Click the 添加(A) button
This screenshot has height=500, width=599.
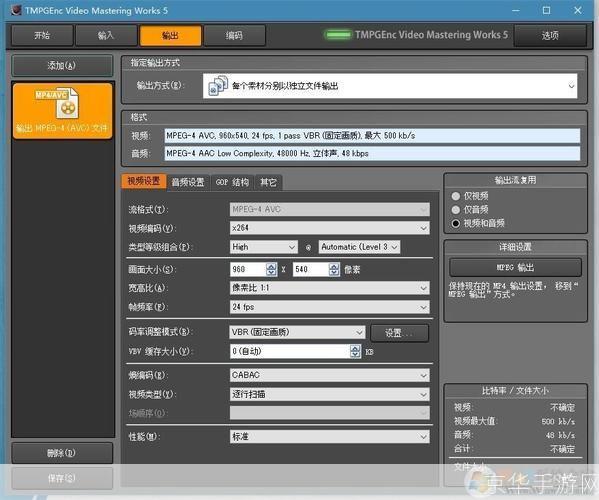(62, 65)
